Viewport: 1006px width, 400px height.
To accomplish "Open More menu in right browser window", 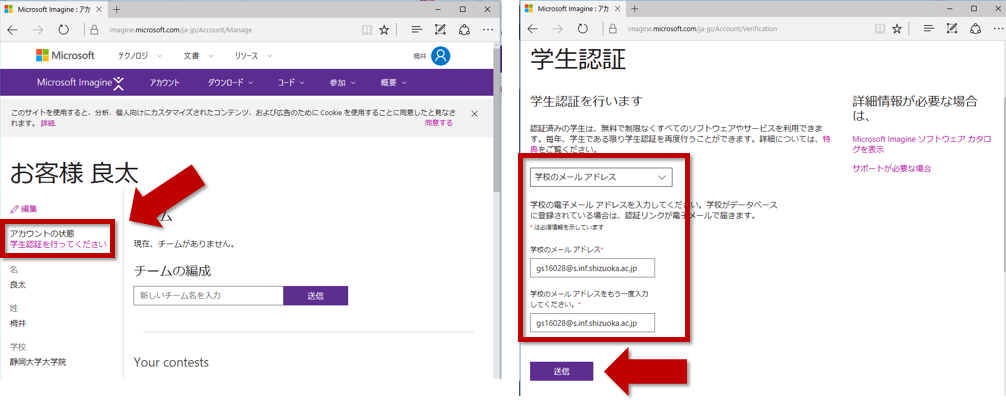I will click(x=1000, y=29).
